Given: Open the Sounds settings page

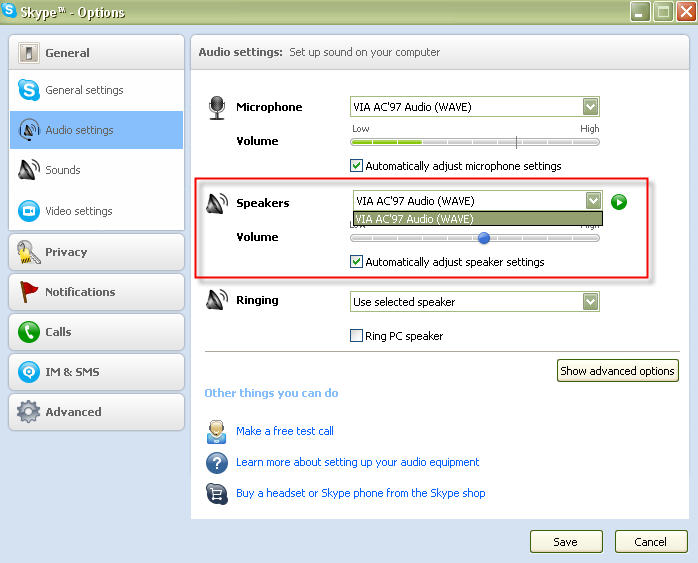Looking at the screenshot, I should [96, 170].
